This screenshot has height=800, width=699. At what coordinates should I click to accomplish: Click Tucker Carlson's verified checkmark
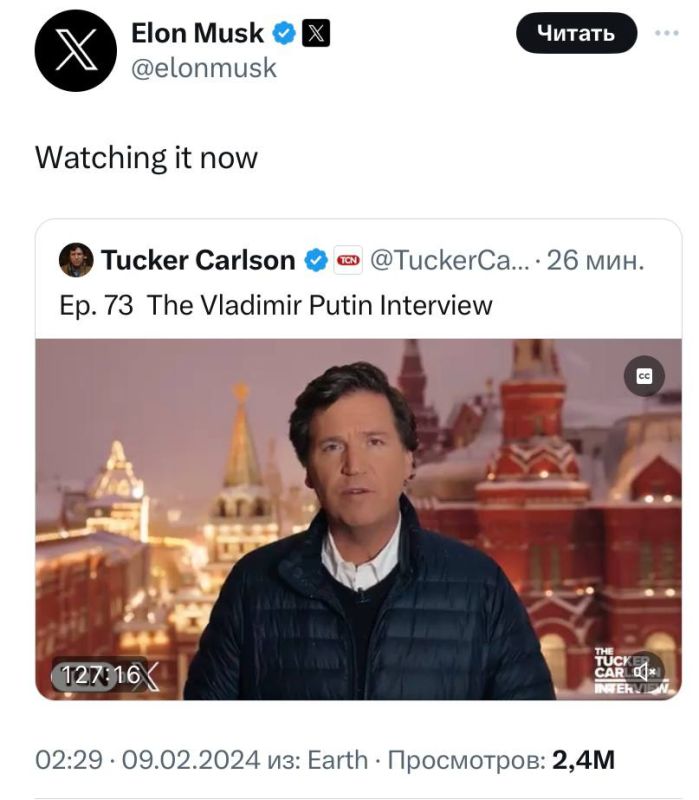(317, 258)
